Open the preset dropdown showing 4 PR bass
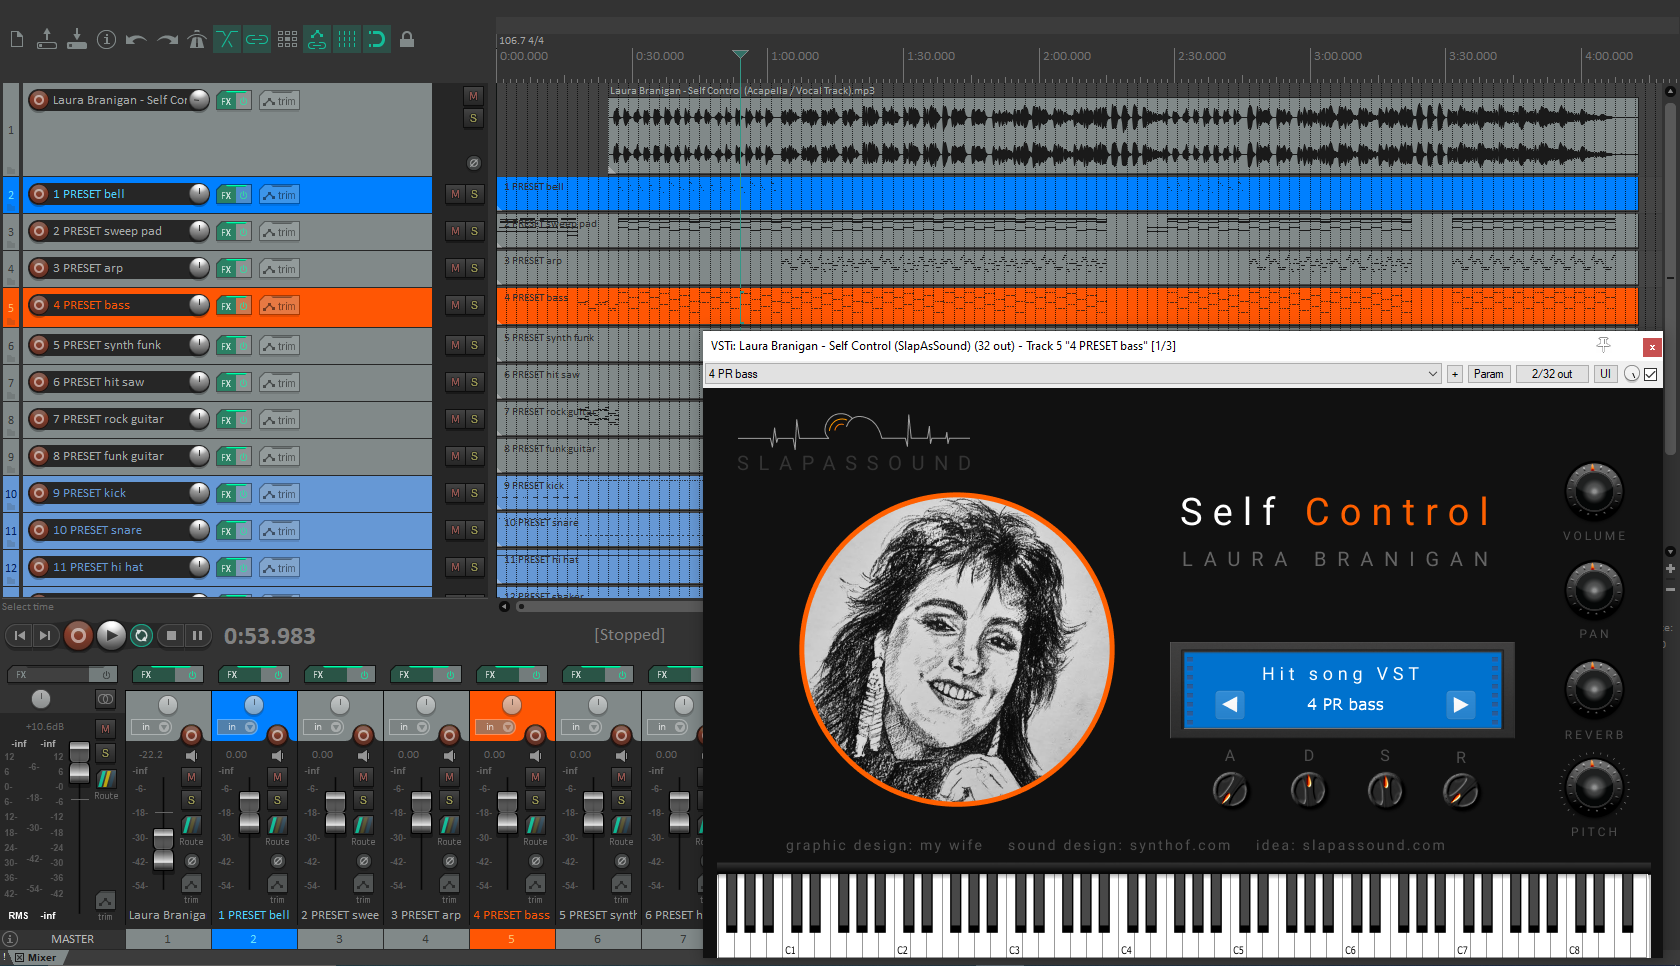The width and height of the screenshot is (1680, 966). click(x=1073, y=374)
